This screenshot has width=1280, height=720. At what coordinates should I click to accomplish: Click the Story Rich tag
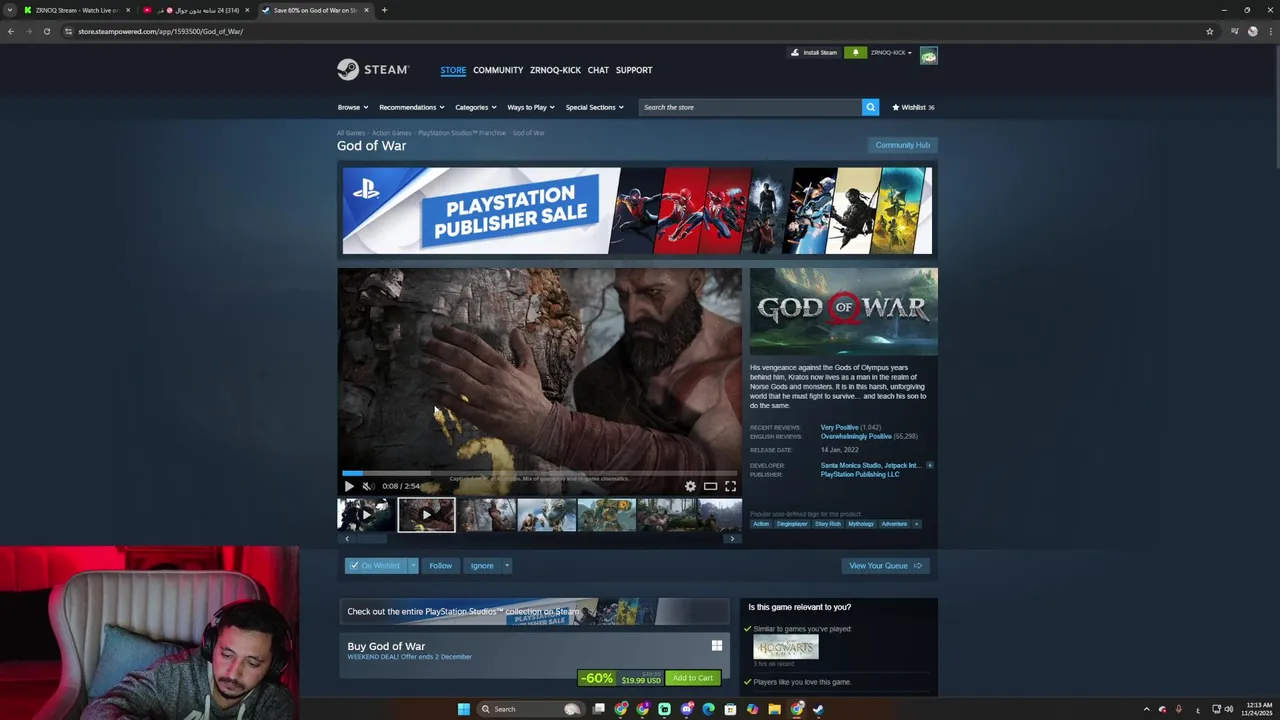(x=828, y=524)
